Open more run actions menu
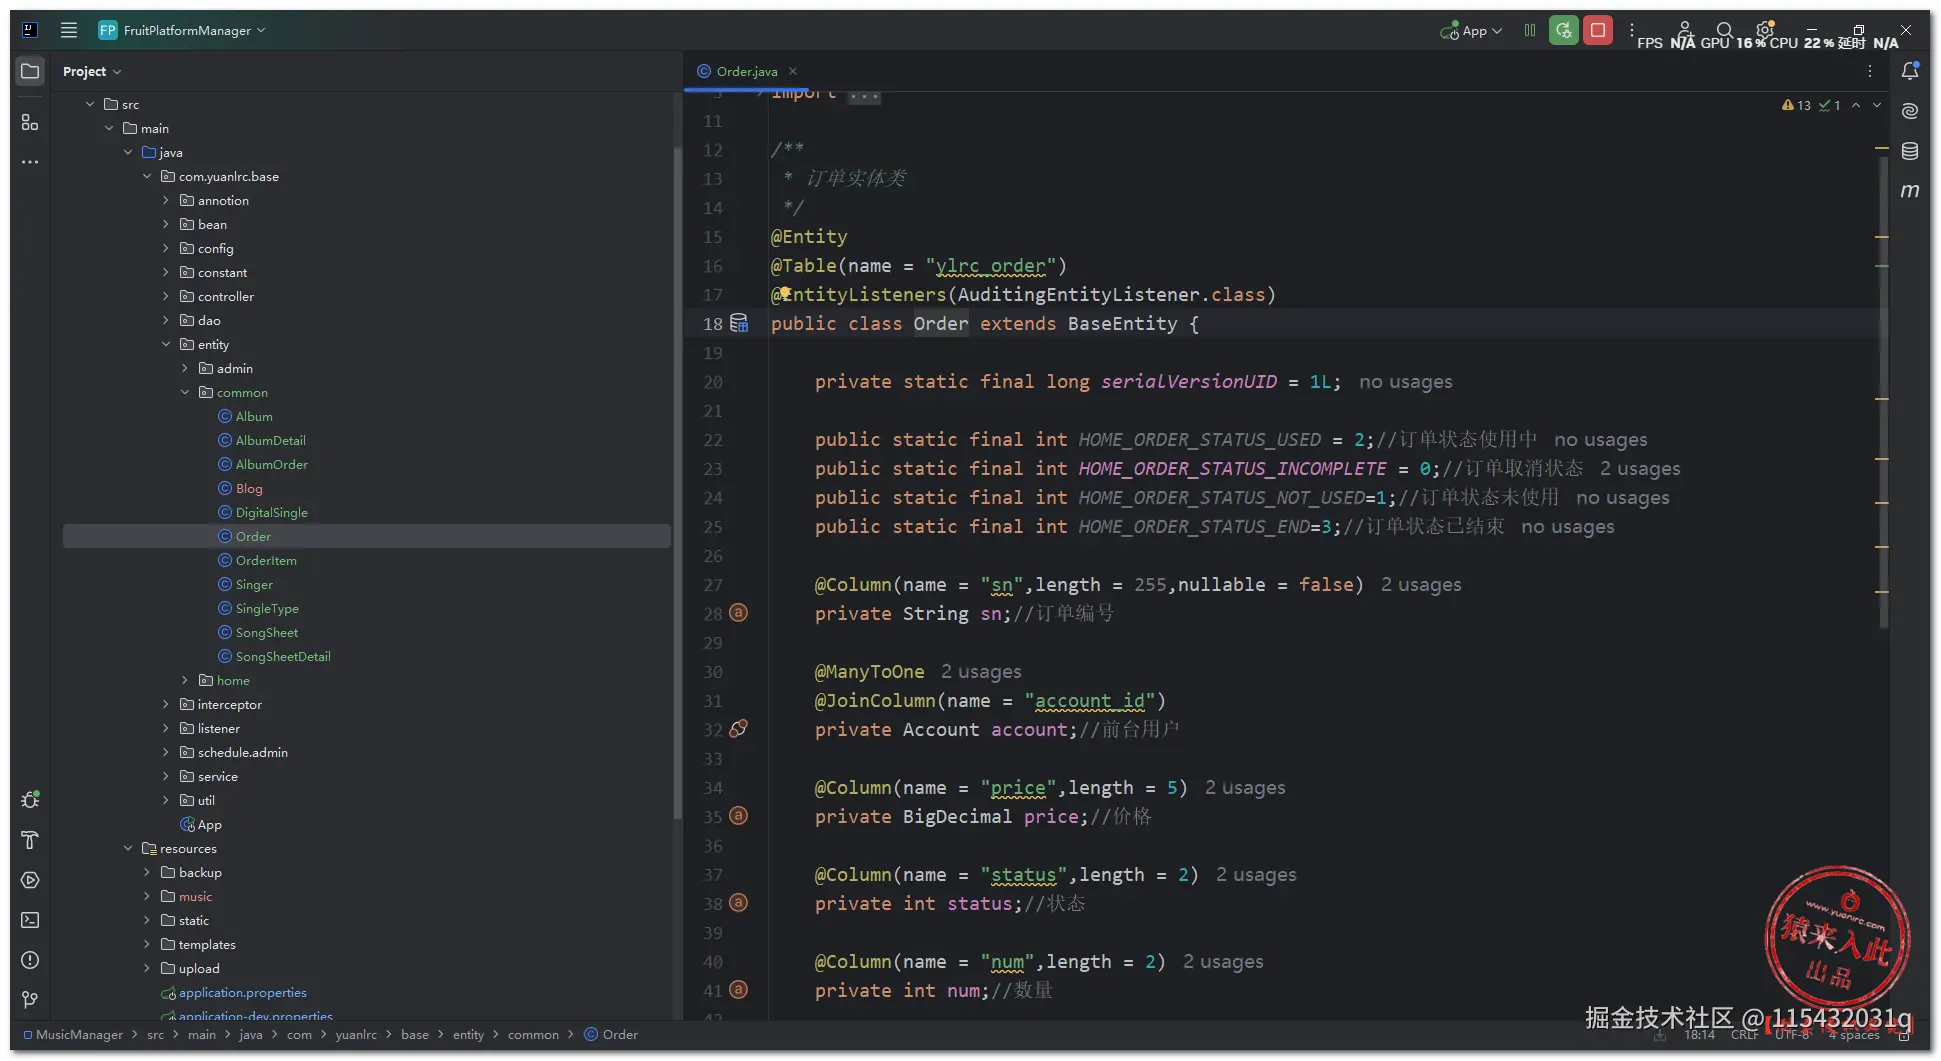 [x=1632, y=30]
